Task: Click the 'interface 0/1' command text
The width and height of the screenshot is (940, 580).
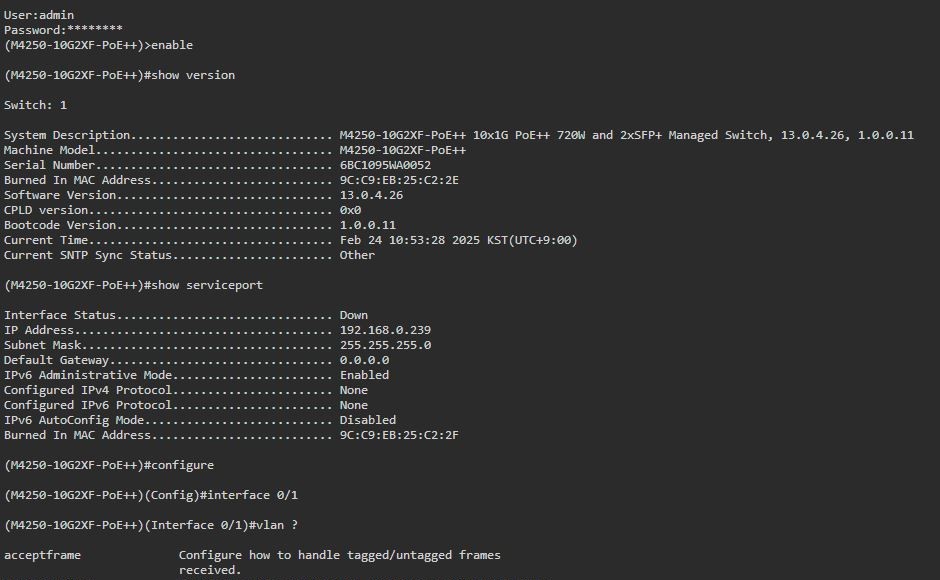Action: 252,495
